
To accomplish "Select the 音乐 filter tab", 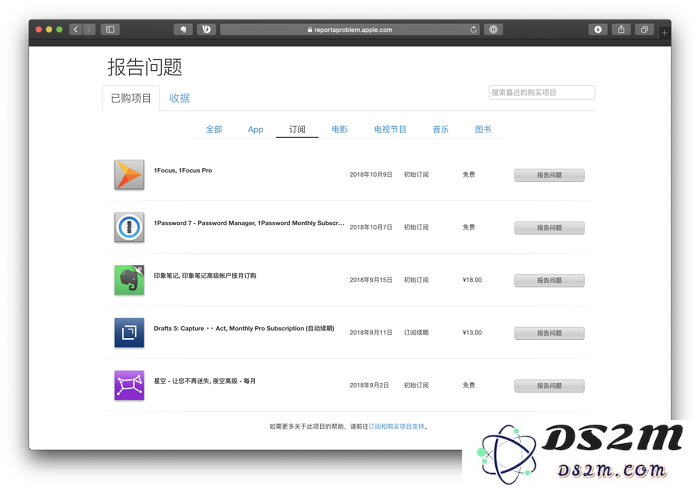I will pyautogui.click(x=441, y=129).
